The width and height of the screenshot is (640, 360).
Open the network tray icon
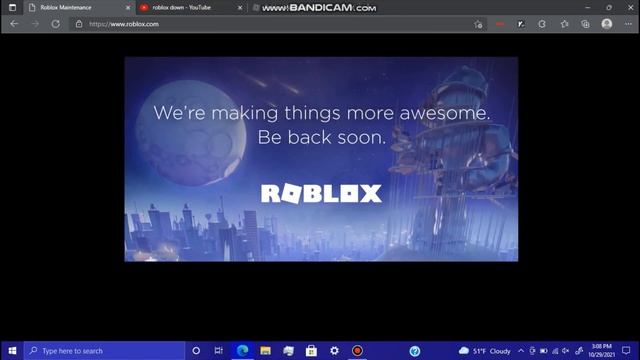pos(555,351)
